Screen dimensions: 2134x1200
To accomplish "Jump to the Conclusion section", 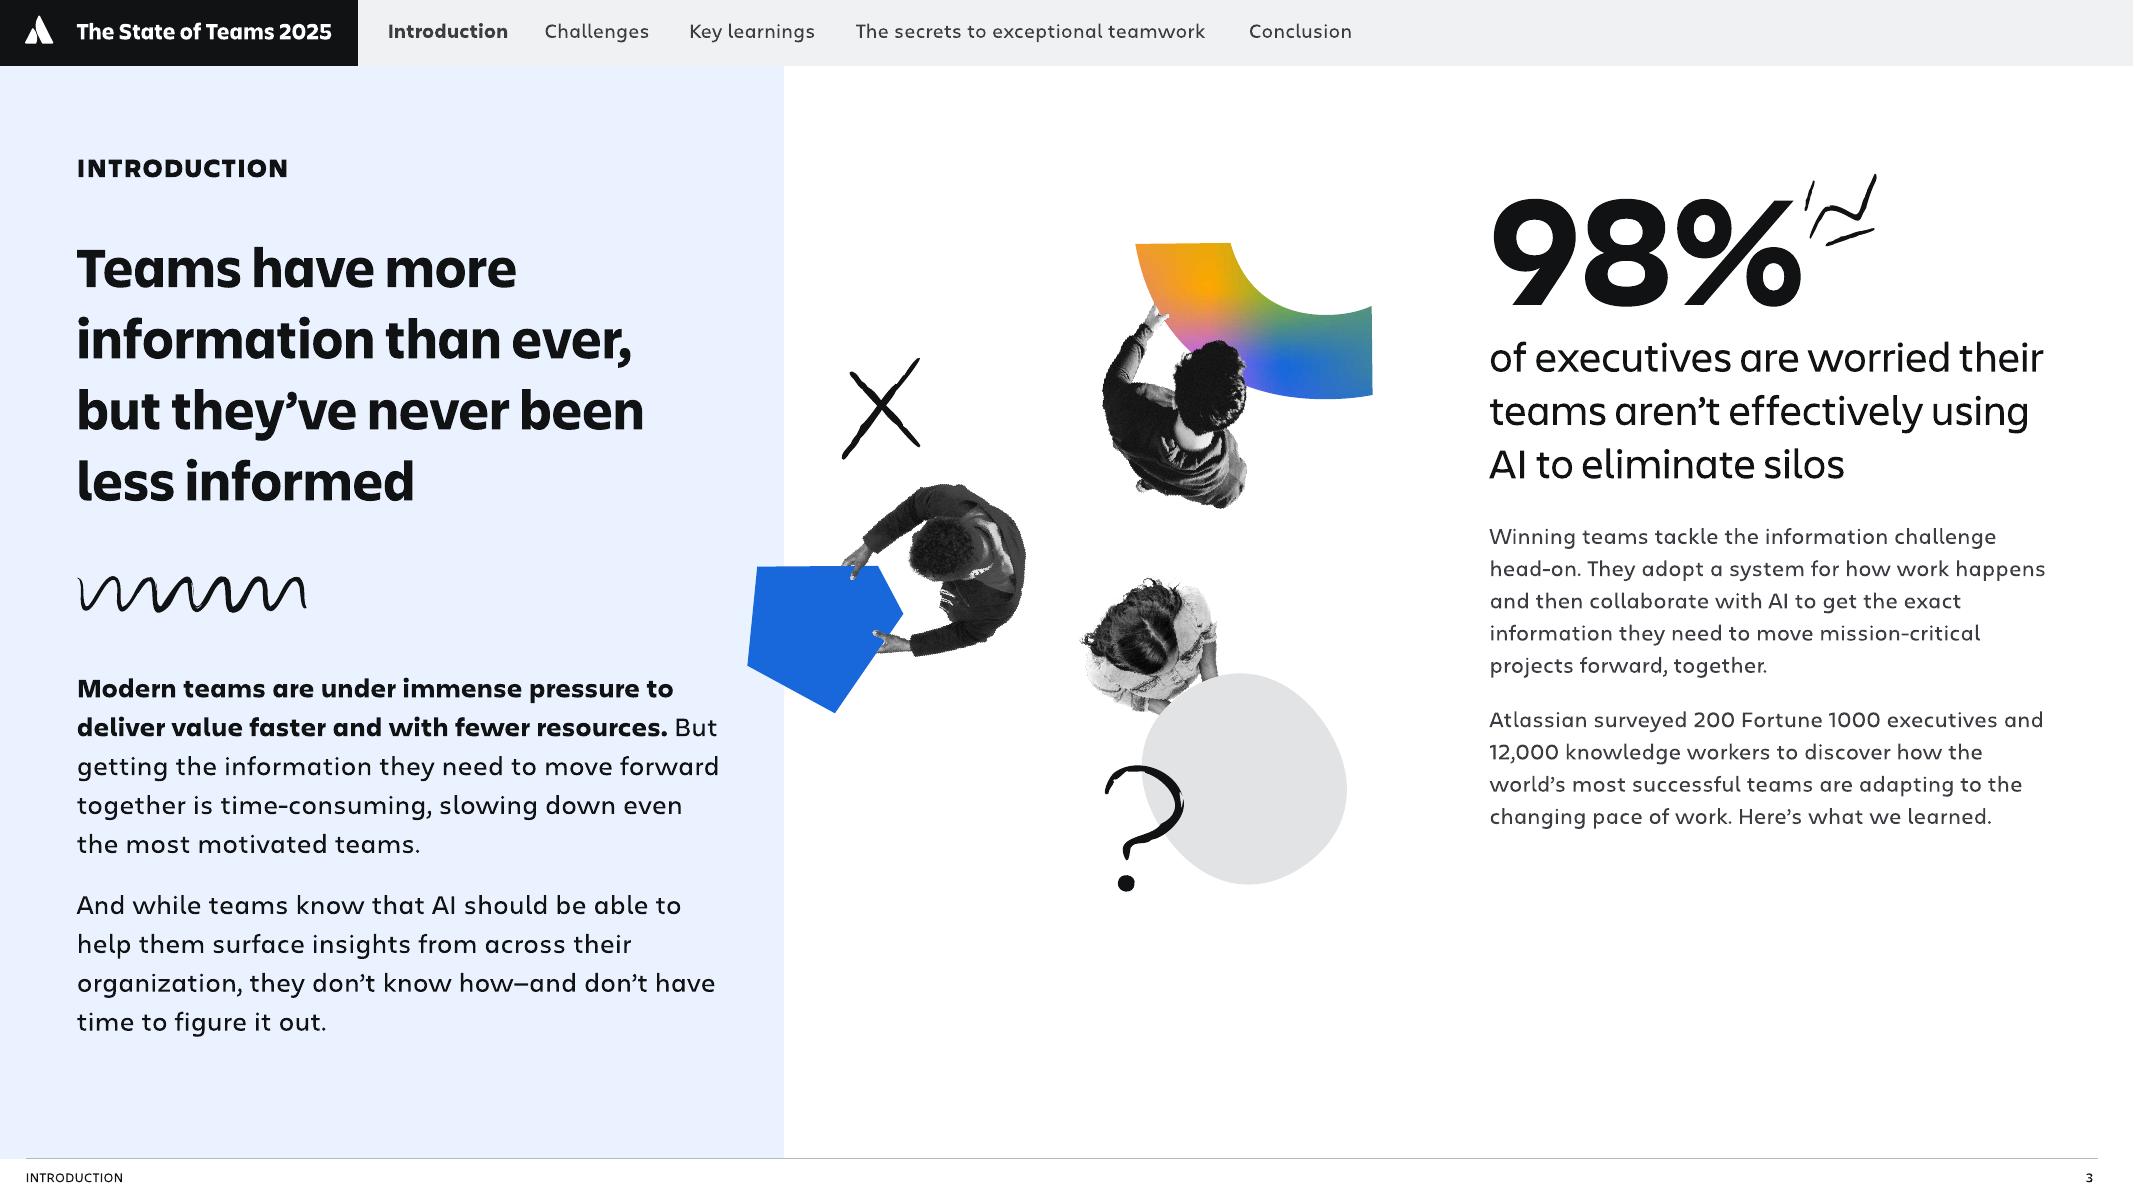I will pyautogui.click(x=1299, y=32).
